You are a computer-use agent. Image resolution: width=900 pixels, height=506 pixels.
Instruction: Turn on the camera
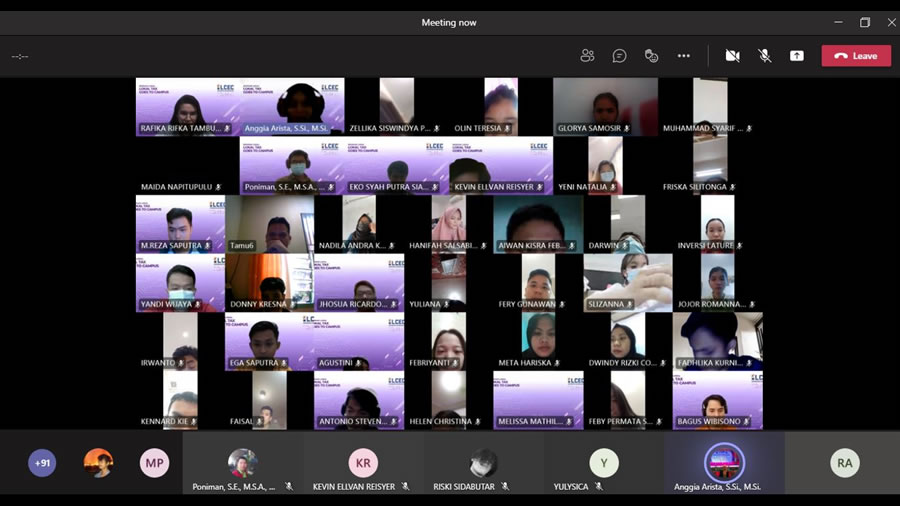pyautogui.click(x=732, y=56)
